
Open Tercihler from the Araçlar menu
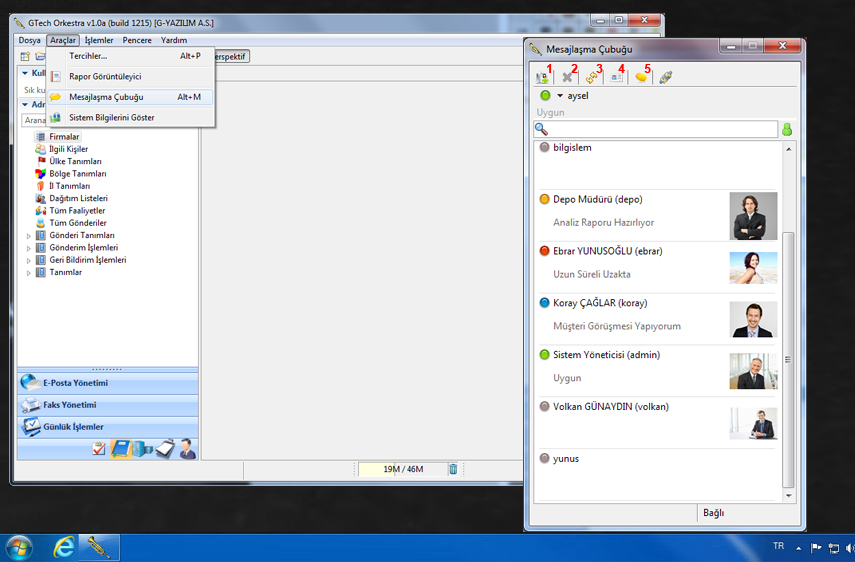coord(88,56)
